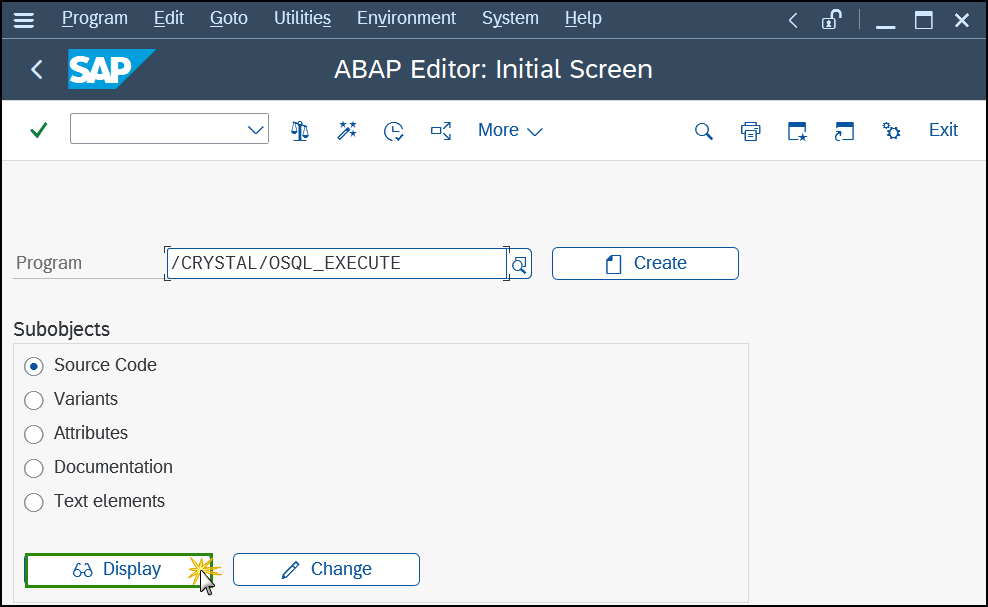Click the Display button
This screenshot has width=988, height=607.
tap(118, 570)
